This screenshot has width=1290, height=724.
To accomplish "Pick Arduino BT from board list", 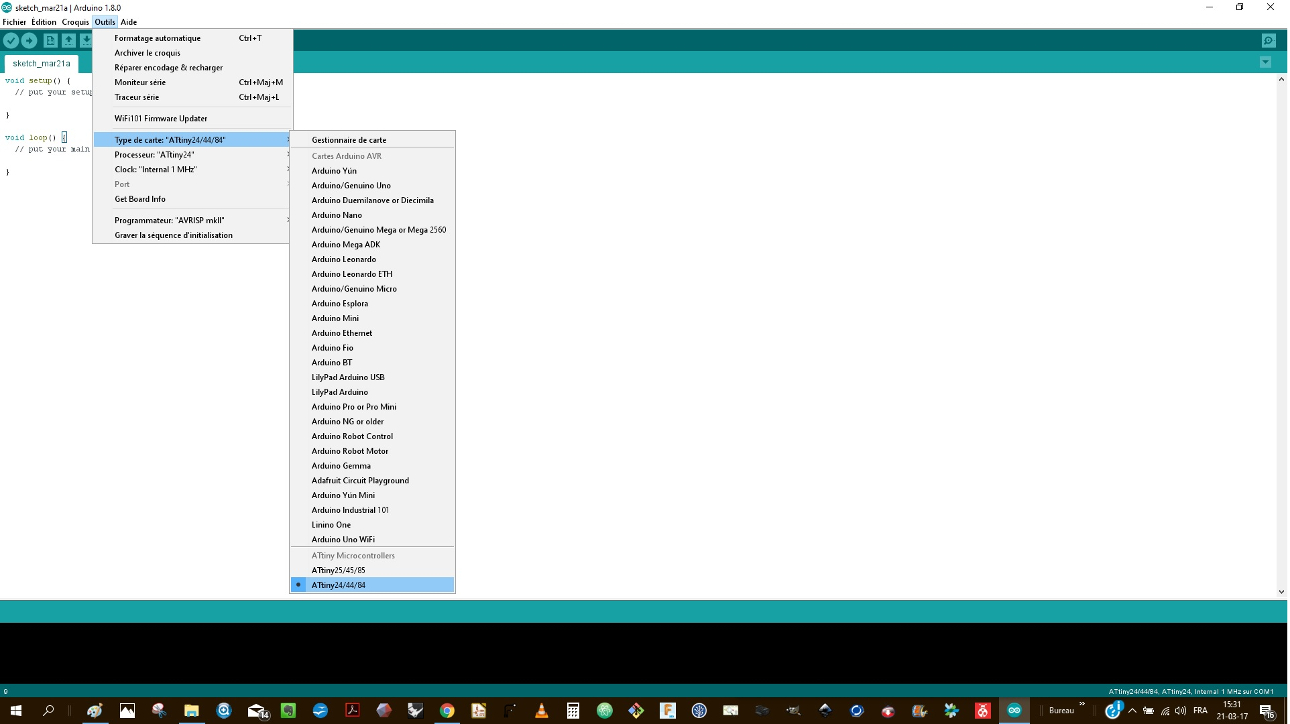I will pos(372,362).
